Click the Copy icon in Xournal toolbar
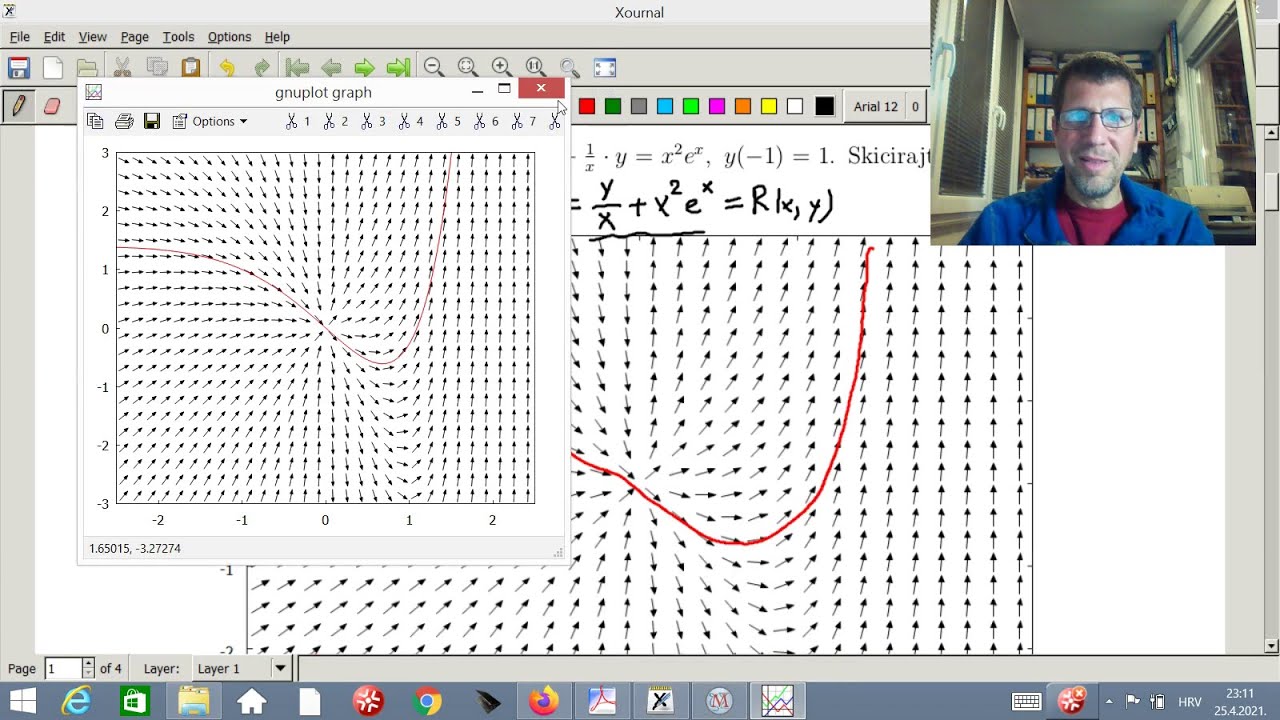 (x=156, y=68)
